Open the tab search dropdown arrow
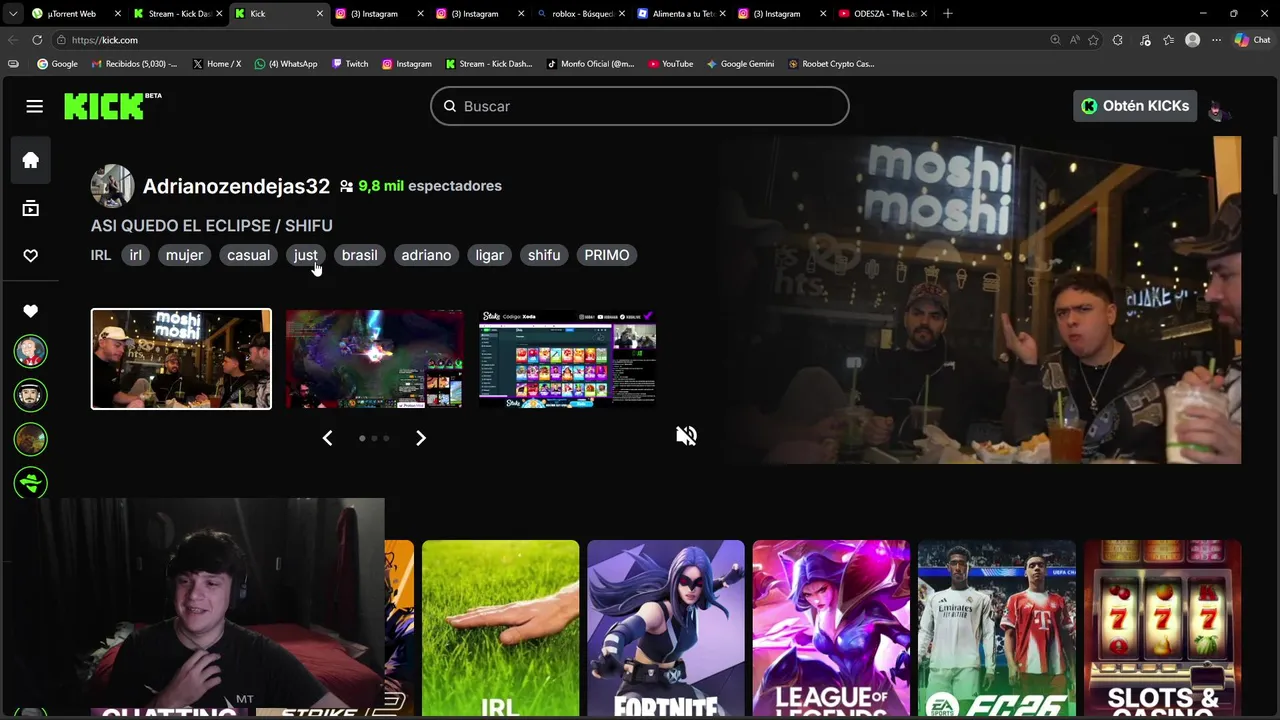The image size is (1280, 720). click(x=13, y=14)
